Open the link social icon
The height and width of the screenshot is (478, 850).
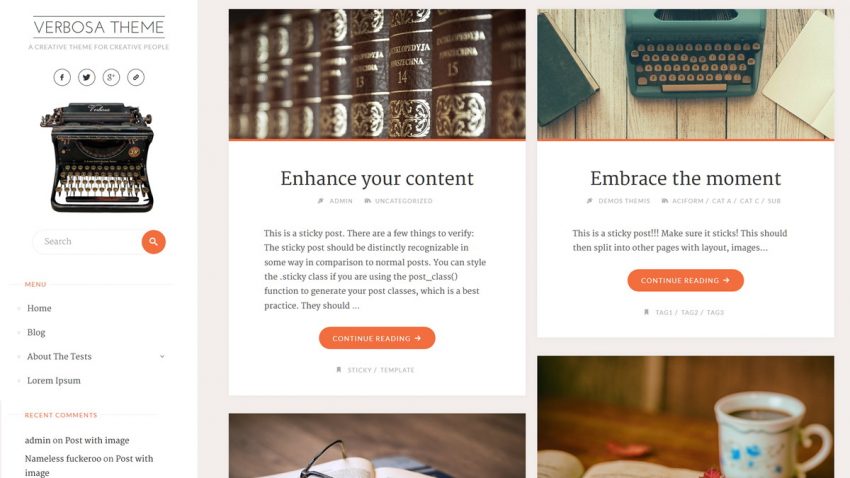(x=136, y=77)
